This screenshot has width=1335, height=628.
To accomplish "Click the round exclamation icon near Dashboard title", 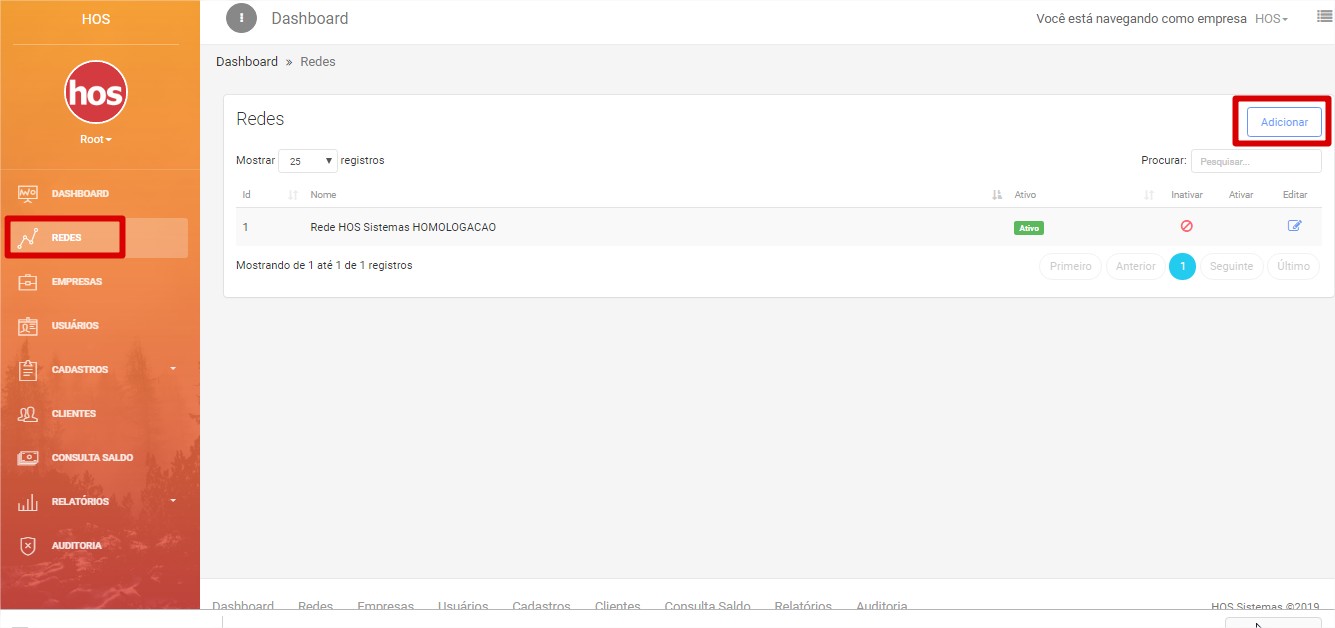I will (241, 18).
